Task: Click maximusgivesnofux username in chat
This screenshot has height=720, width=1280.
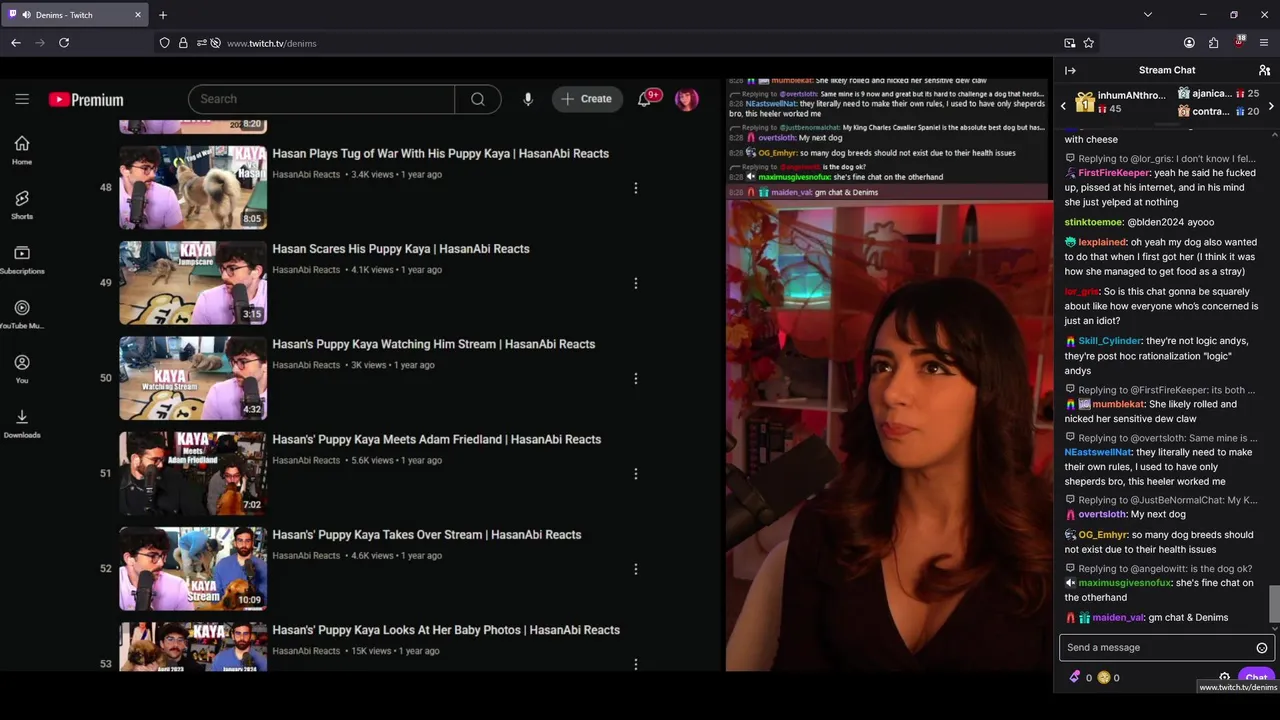Action: (1124, 583)
